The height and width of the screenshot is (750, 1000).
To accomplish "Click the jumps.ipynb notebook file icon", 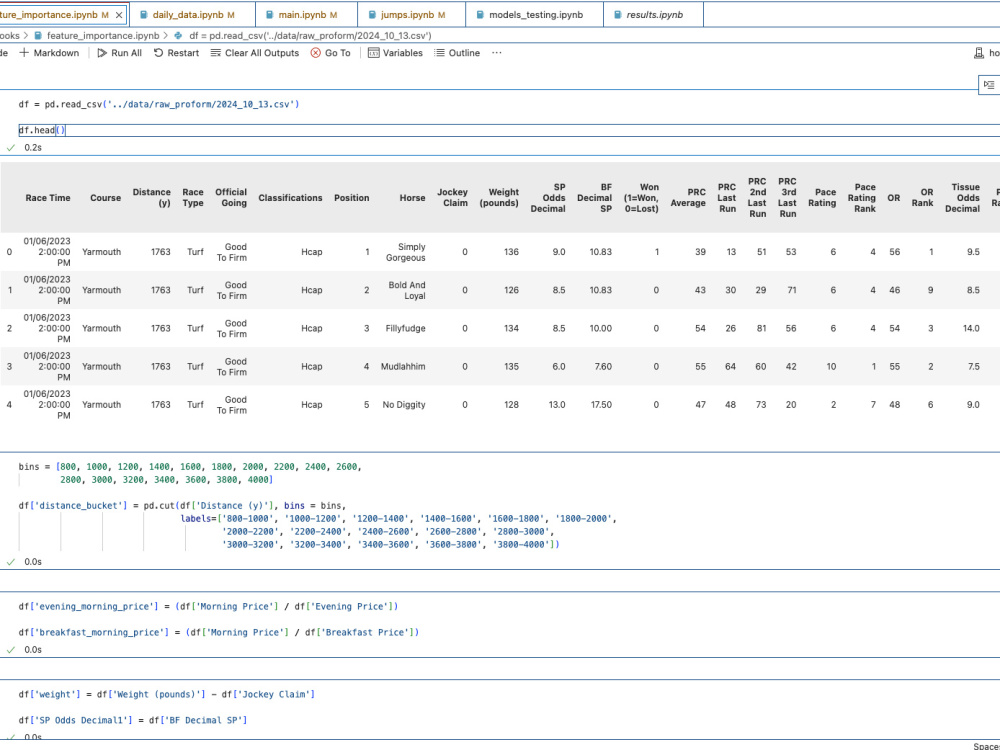I will pos(372,15).
